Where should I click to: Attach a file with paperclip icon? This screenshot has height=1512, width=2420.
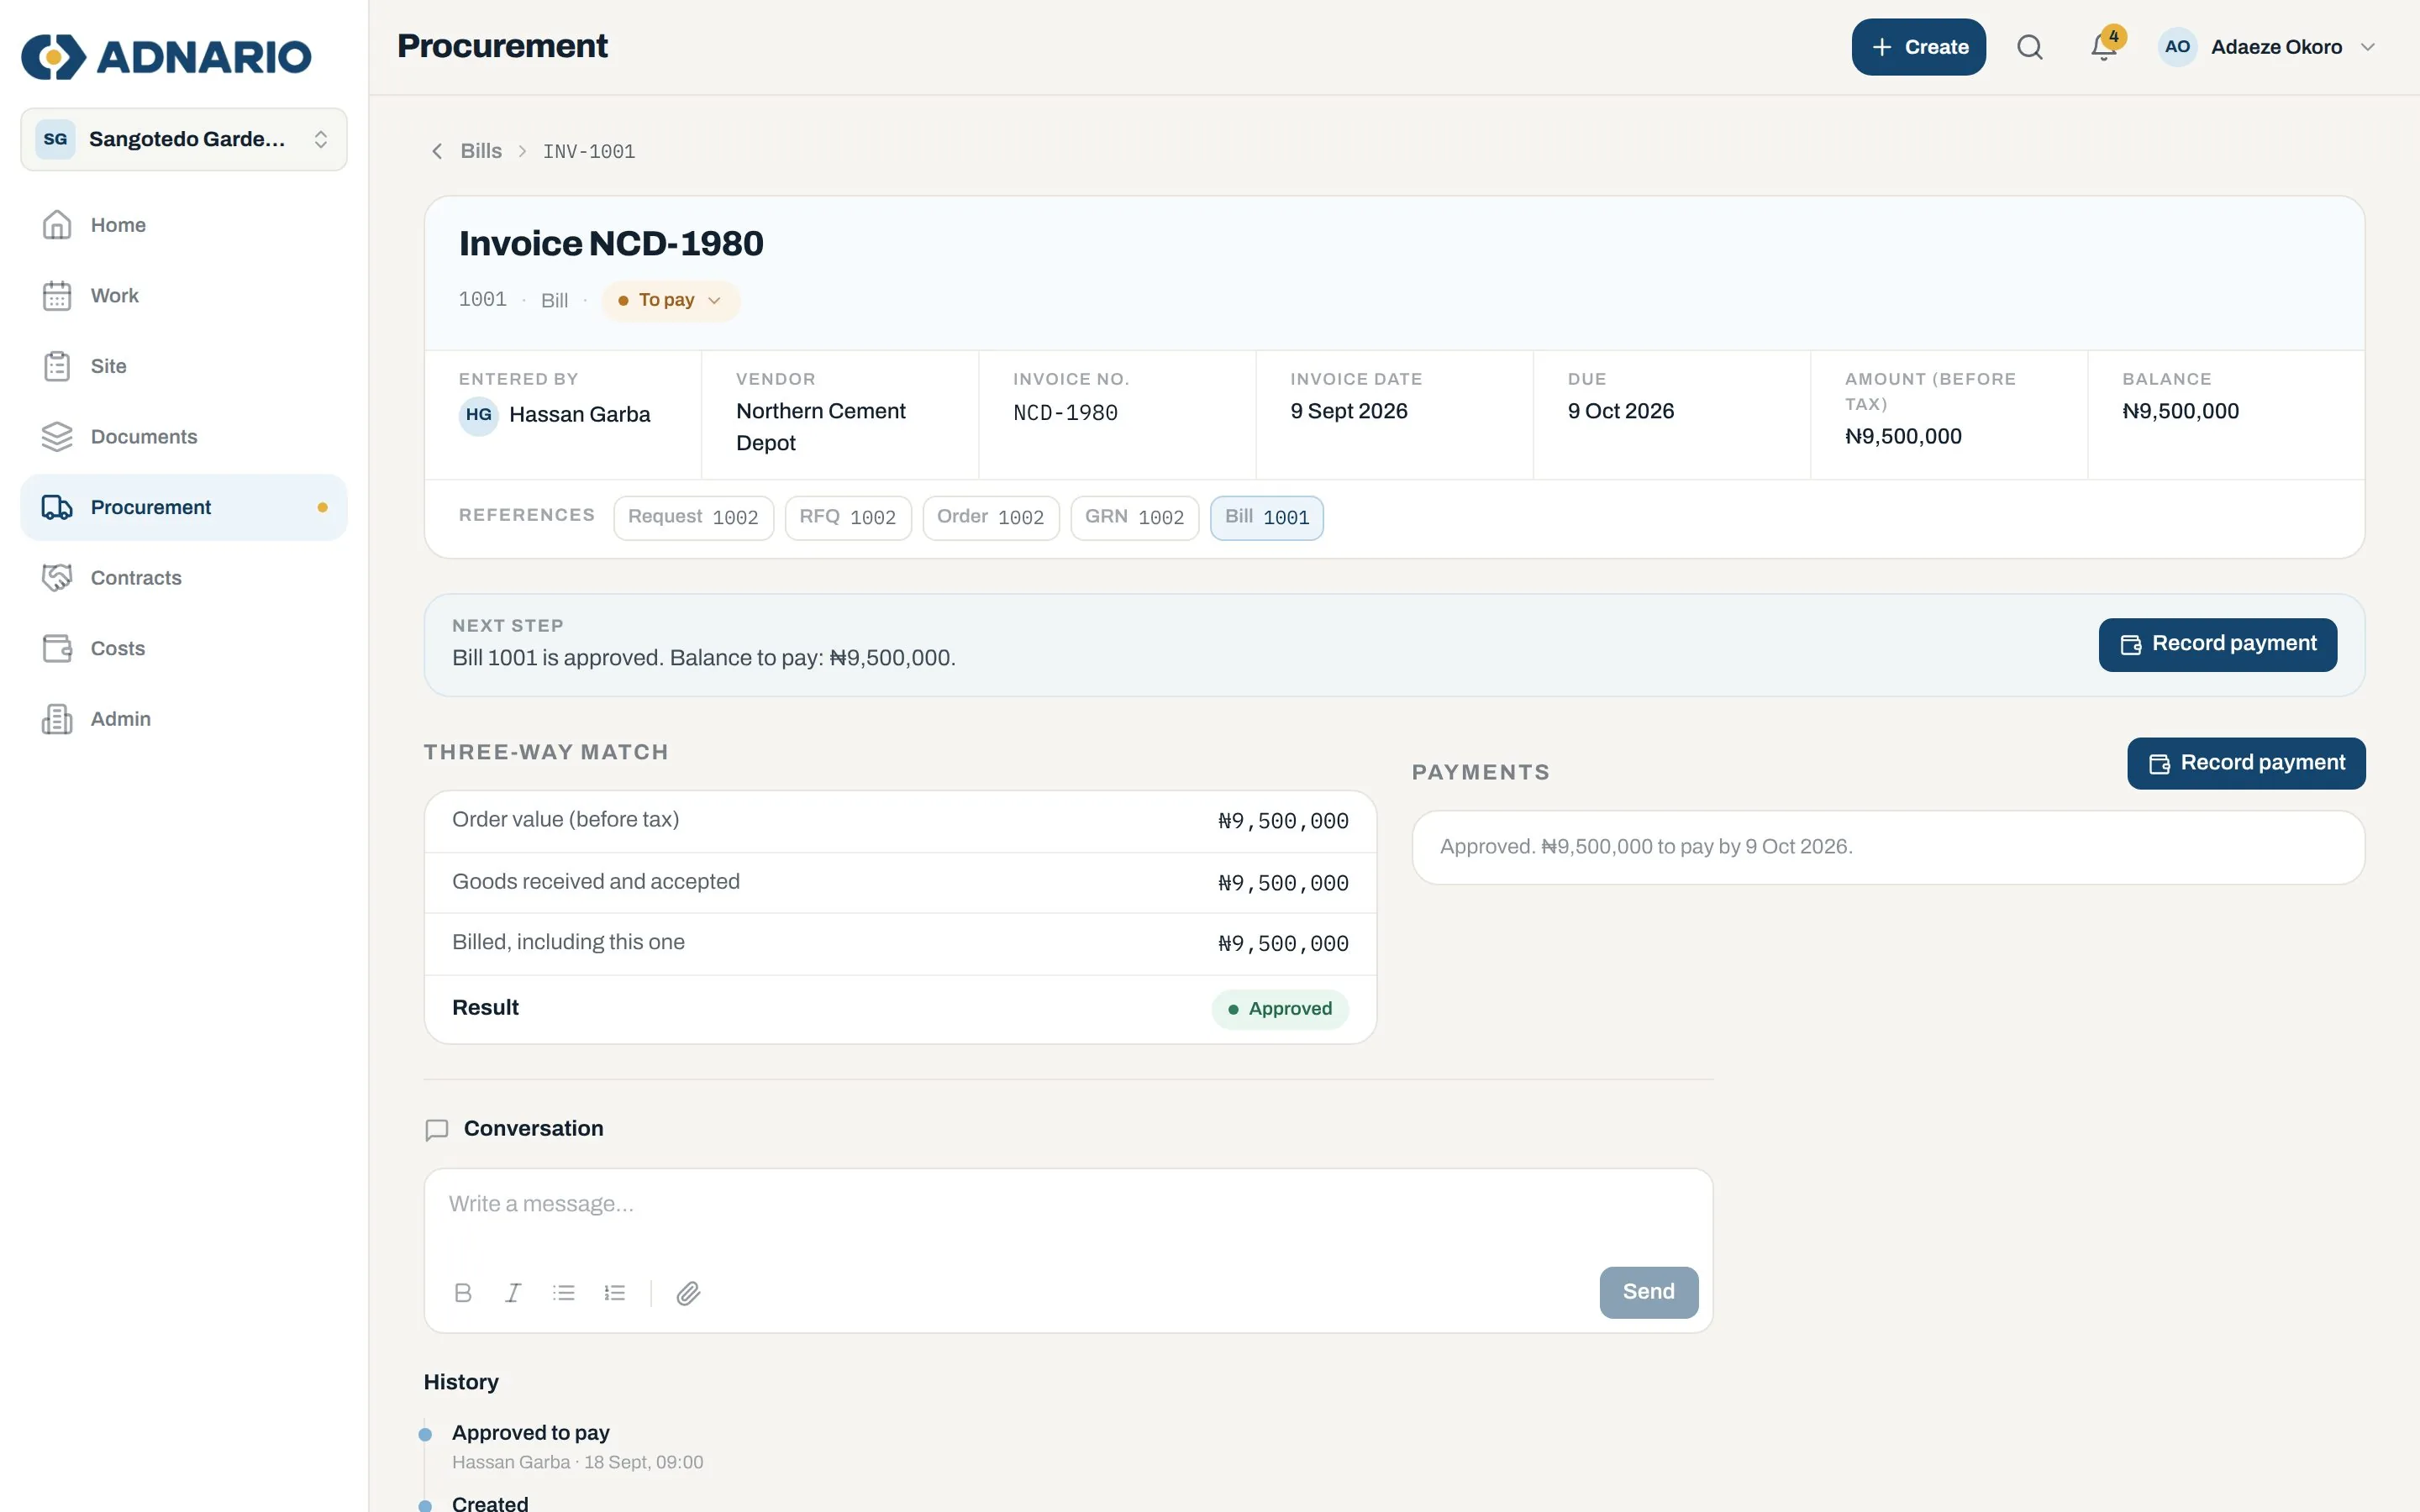coord(688,1293)
